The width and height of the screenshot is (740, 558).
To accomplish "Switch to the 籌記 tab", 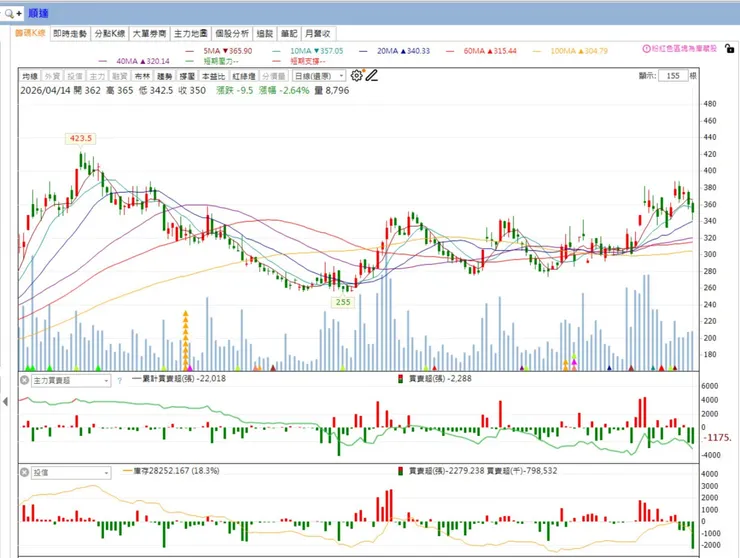I will [289, 34].
